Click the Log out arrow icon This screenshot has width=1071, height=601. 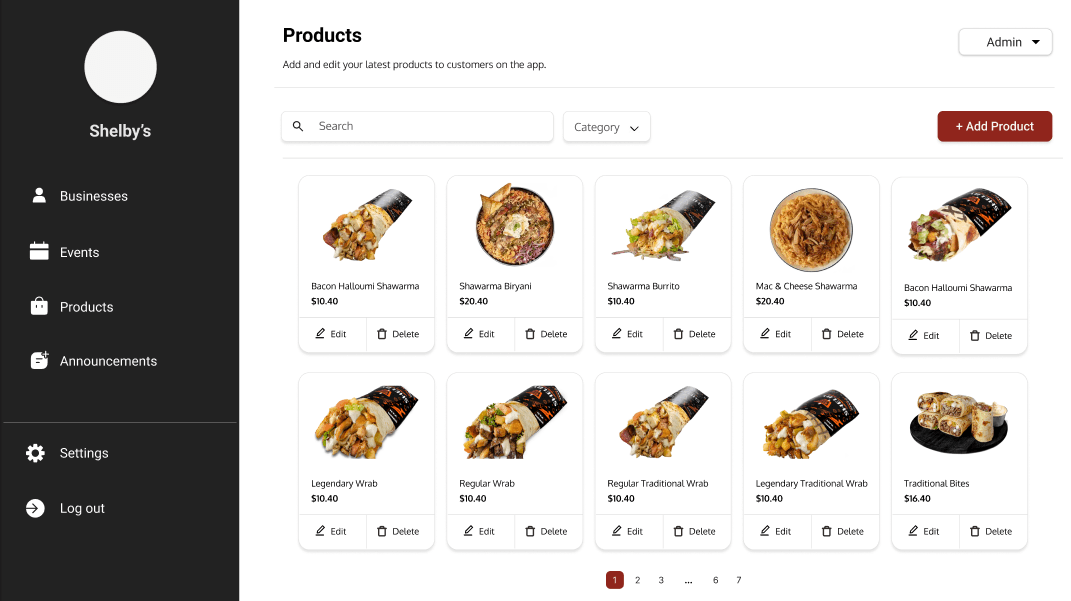point(35,508)
